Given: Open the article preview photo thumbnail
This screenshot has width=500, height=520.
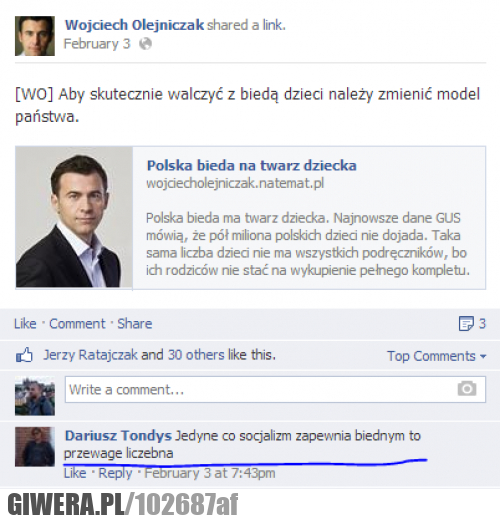Looking at the screenshot, I should coord(74,217).
